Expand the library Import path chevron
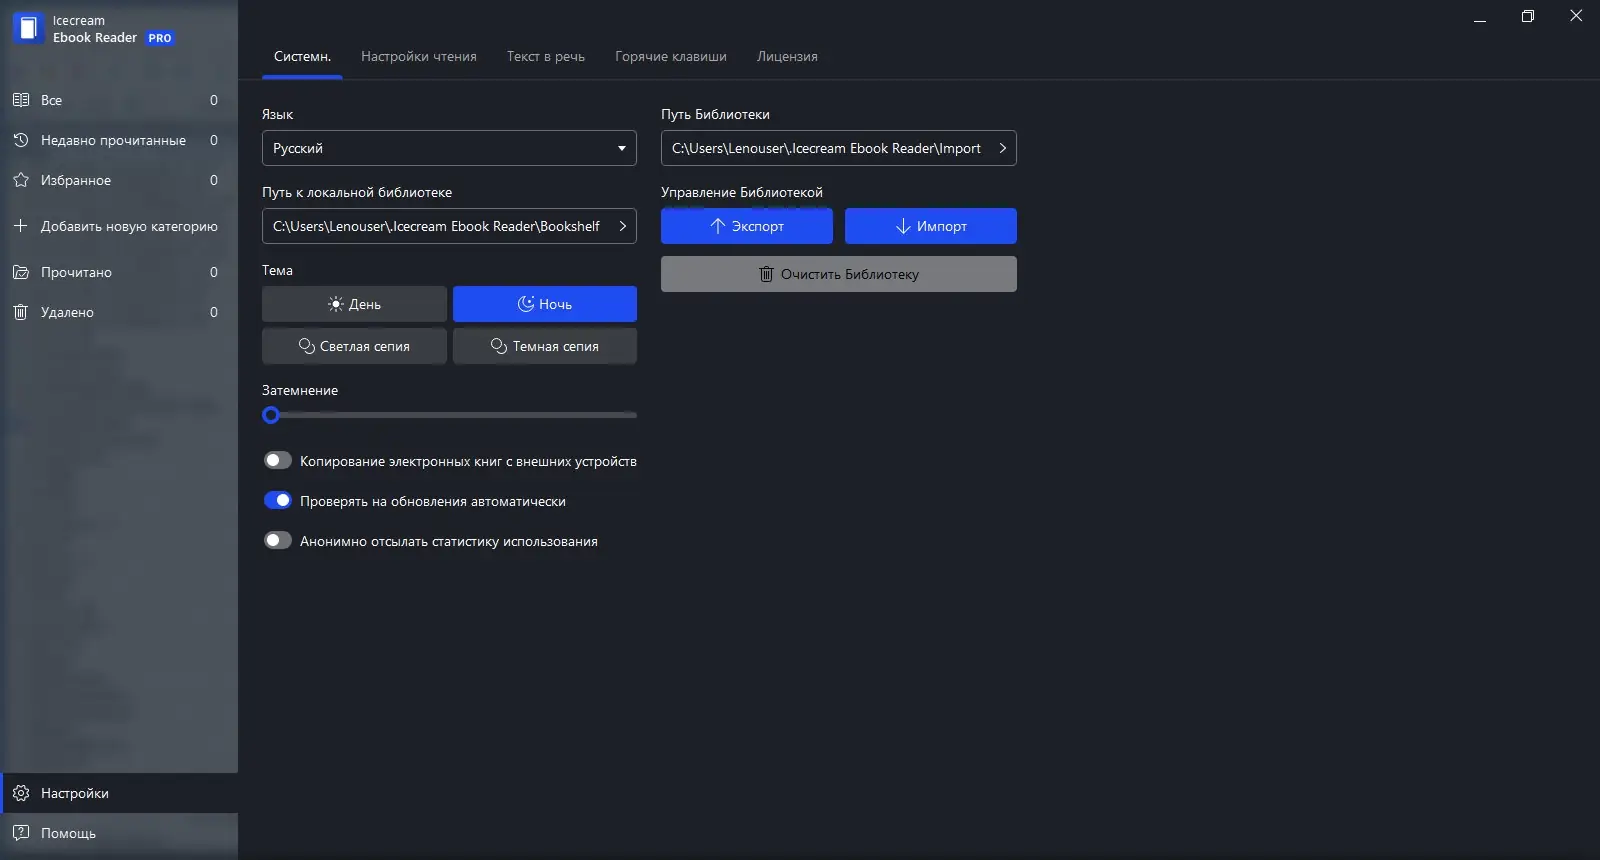Image resolution: width=1600 pixels, height=860 pixels. (x=1002, y=148)
